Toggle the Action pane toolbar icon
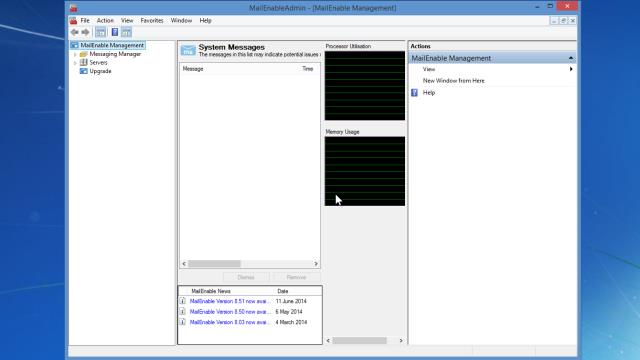 pos(127,32)
